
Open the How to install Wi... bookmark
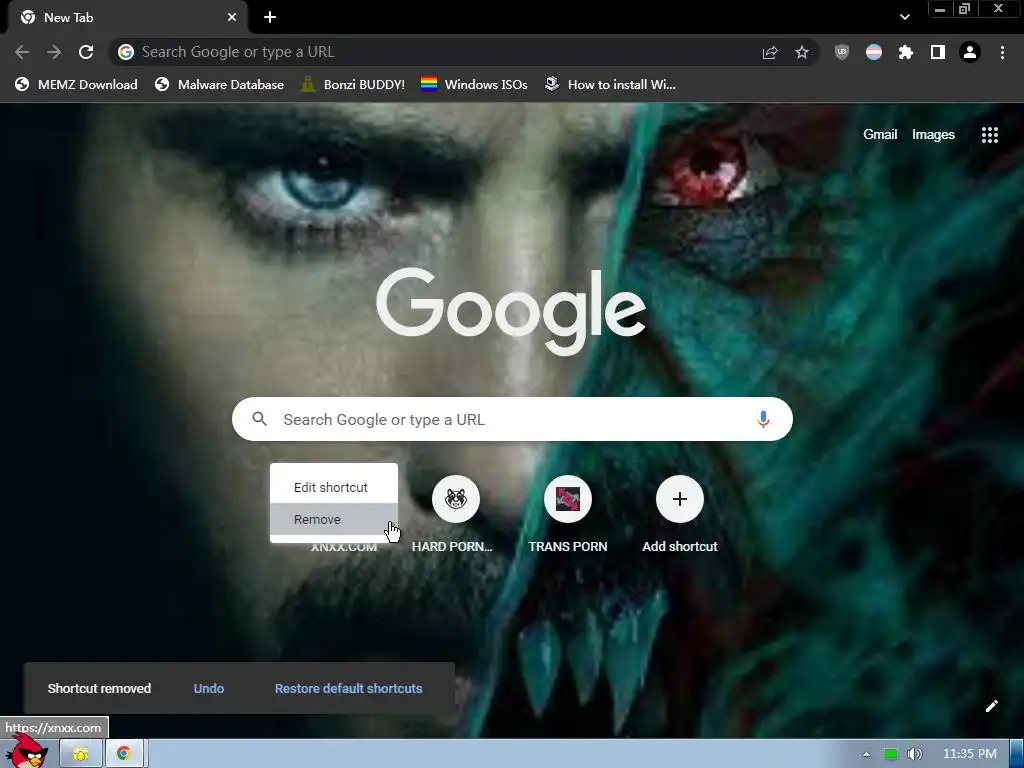pos(611,84)
